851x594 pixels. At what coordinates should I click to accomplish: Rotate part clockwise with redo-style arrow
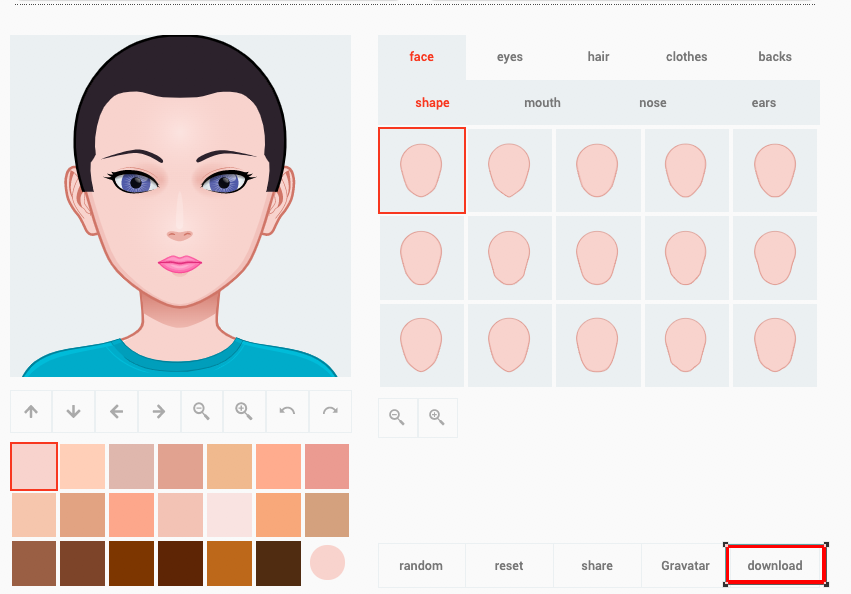(x=330, y=412)
